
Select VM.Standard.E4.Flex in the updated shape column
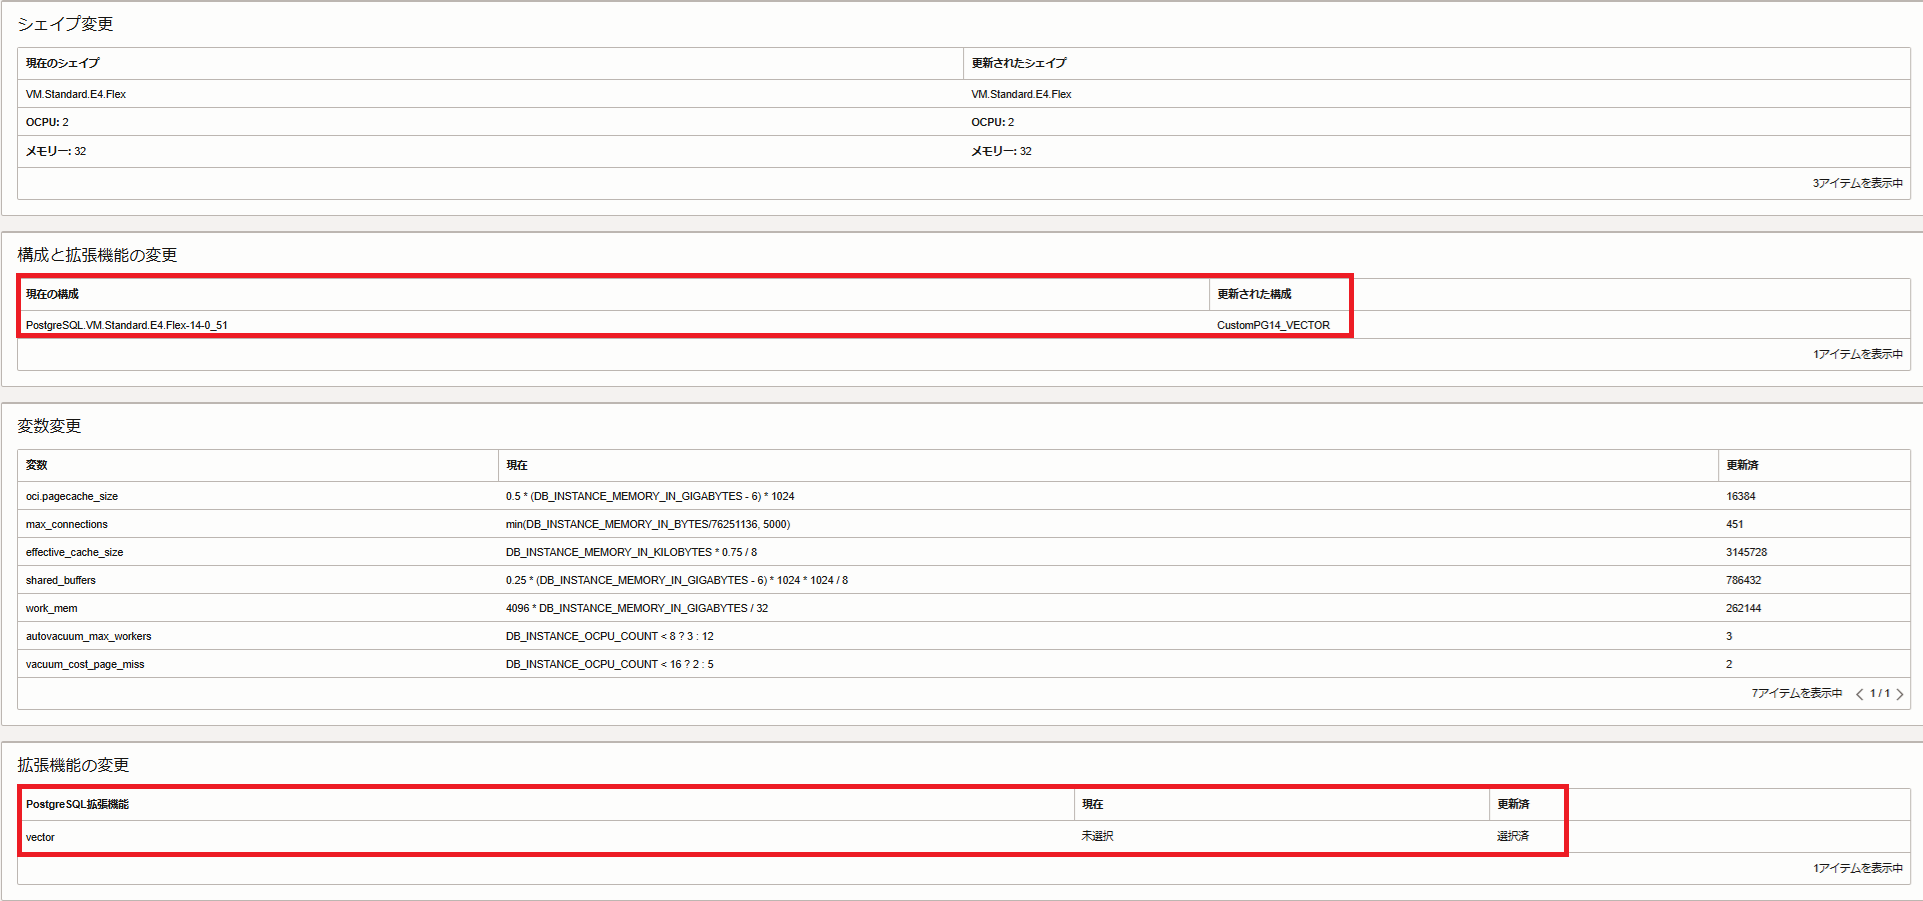pos(1021,94)
